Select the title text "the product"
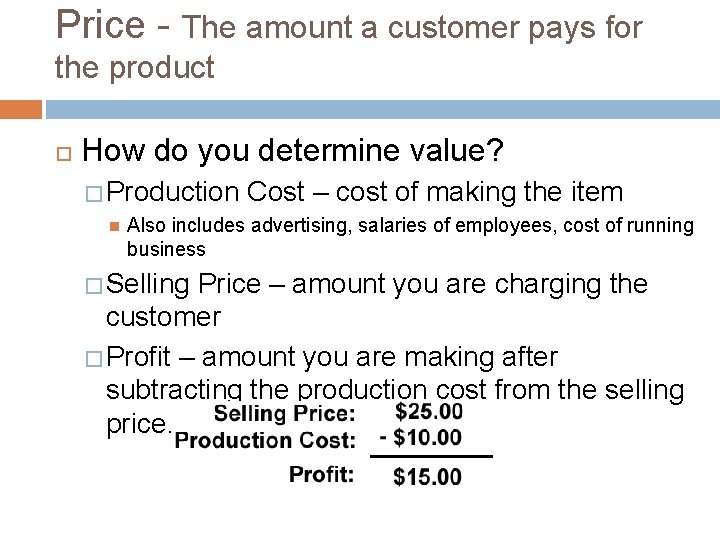Viewport: 720px width, 540px height. pyautogui.click(x=134, y=68)
